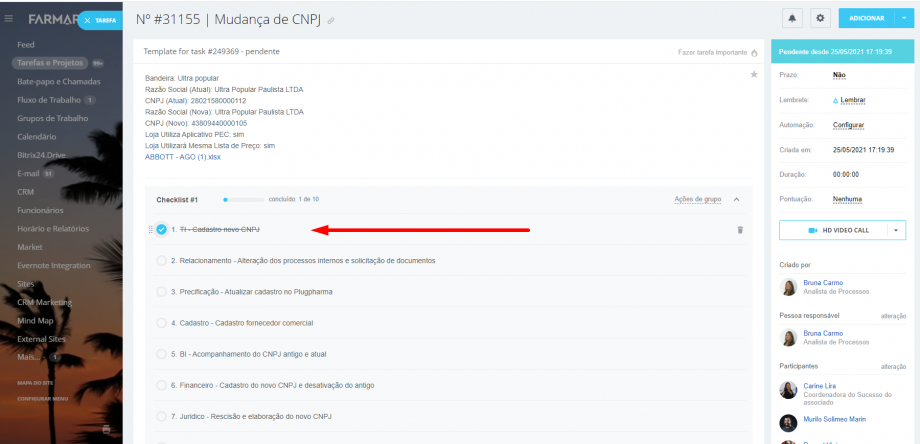Uncheck the 'TI - Cadastro novo CNPJ' item
The image size is (920, 444).
click(x=162, y=230)
